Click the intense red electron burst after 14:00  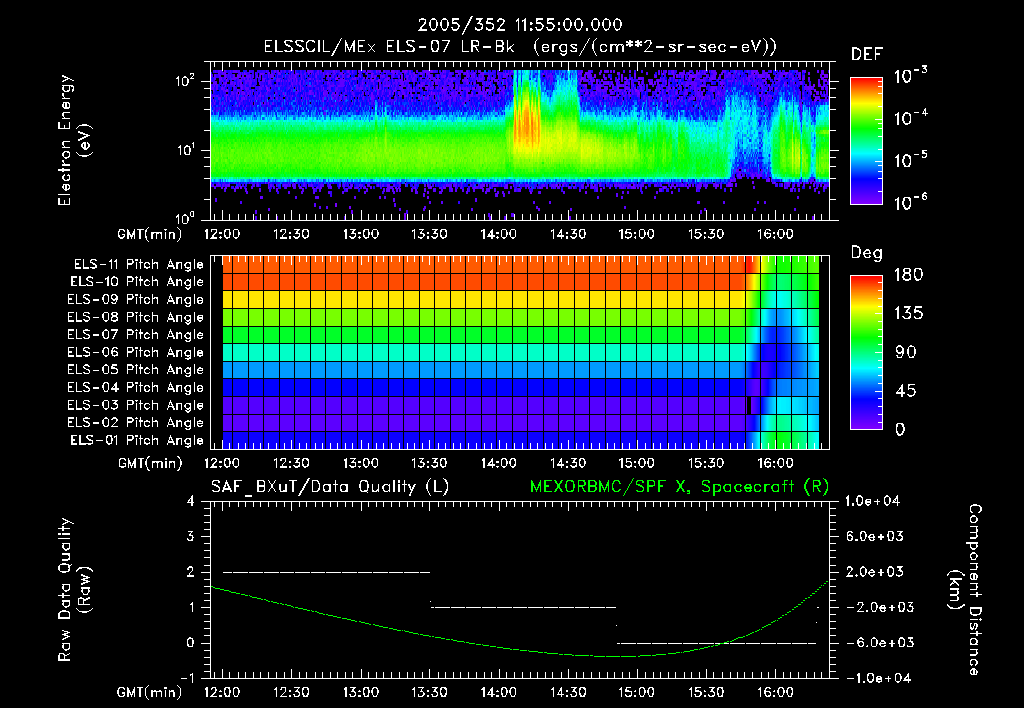(526, 121)
